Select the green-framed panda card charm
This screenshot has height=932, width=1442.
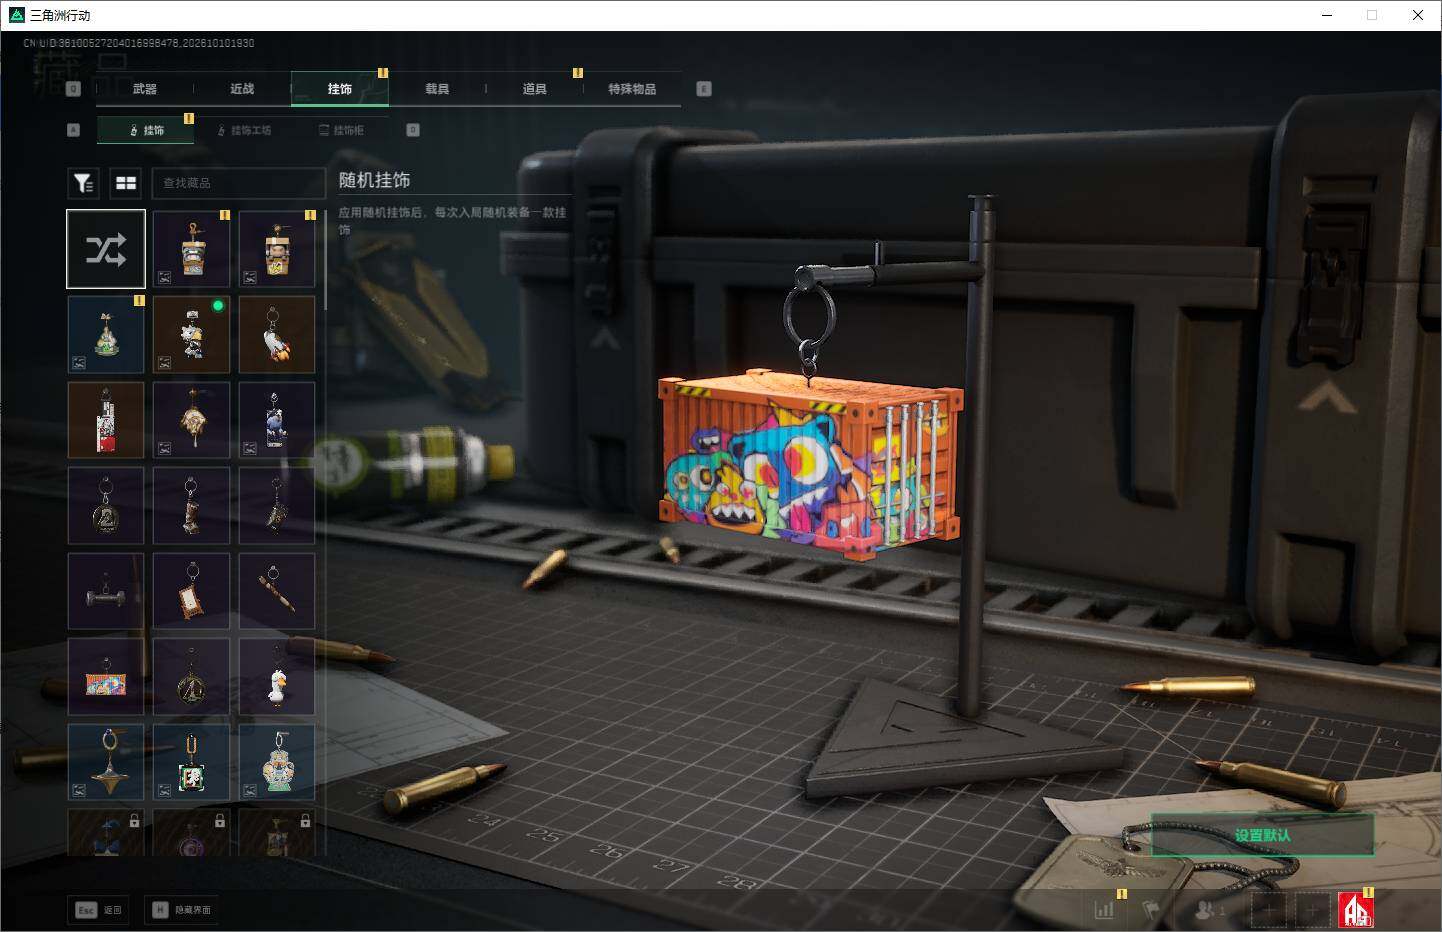coord(191,764)
